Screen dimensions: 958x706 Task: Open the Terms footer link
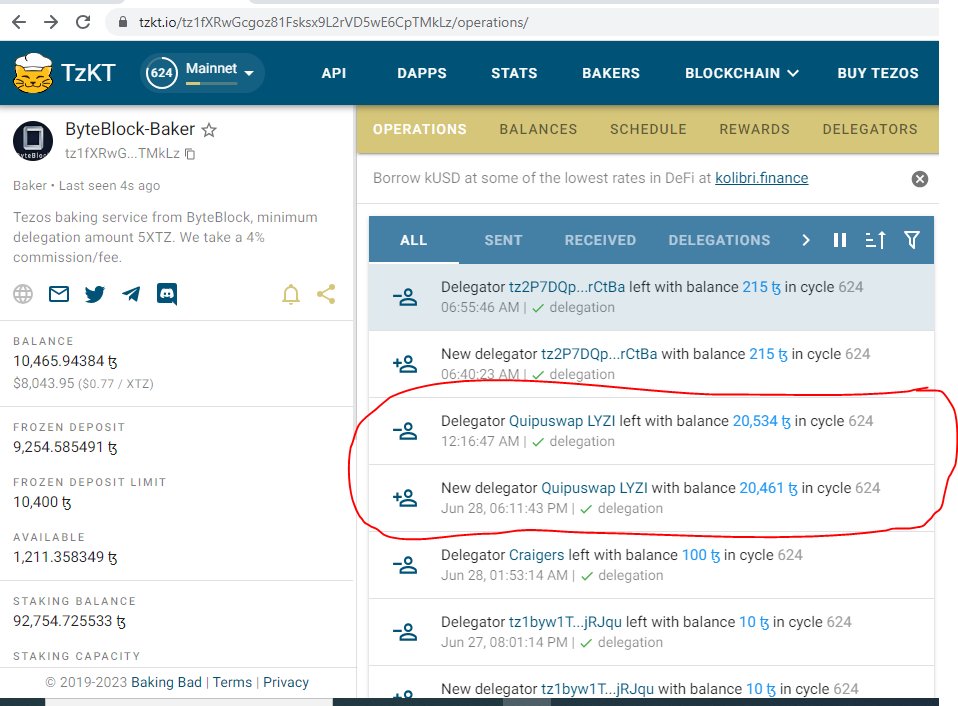point(232,682)
